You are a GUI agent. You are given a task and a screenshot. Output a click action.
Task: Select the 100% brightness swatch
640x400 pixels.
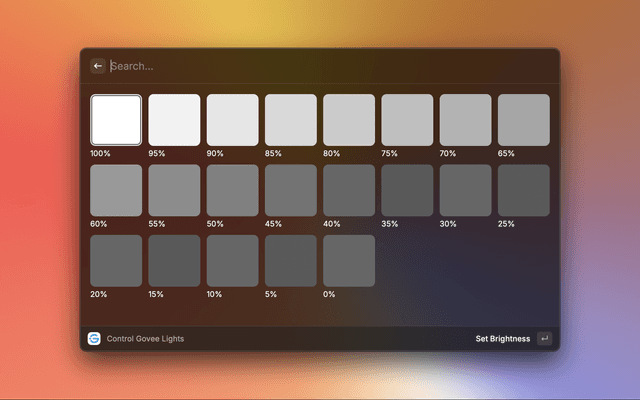[116, 120]
